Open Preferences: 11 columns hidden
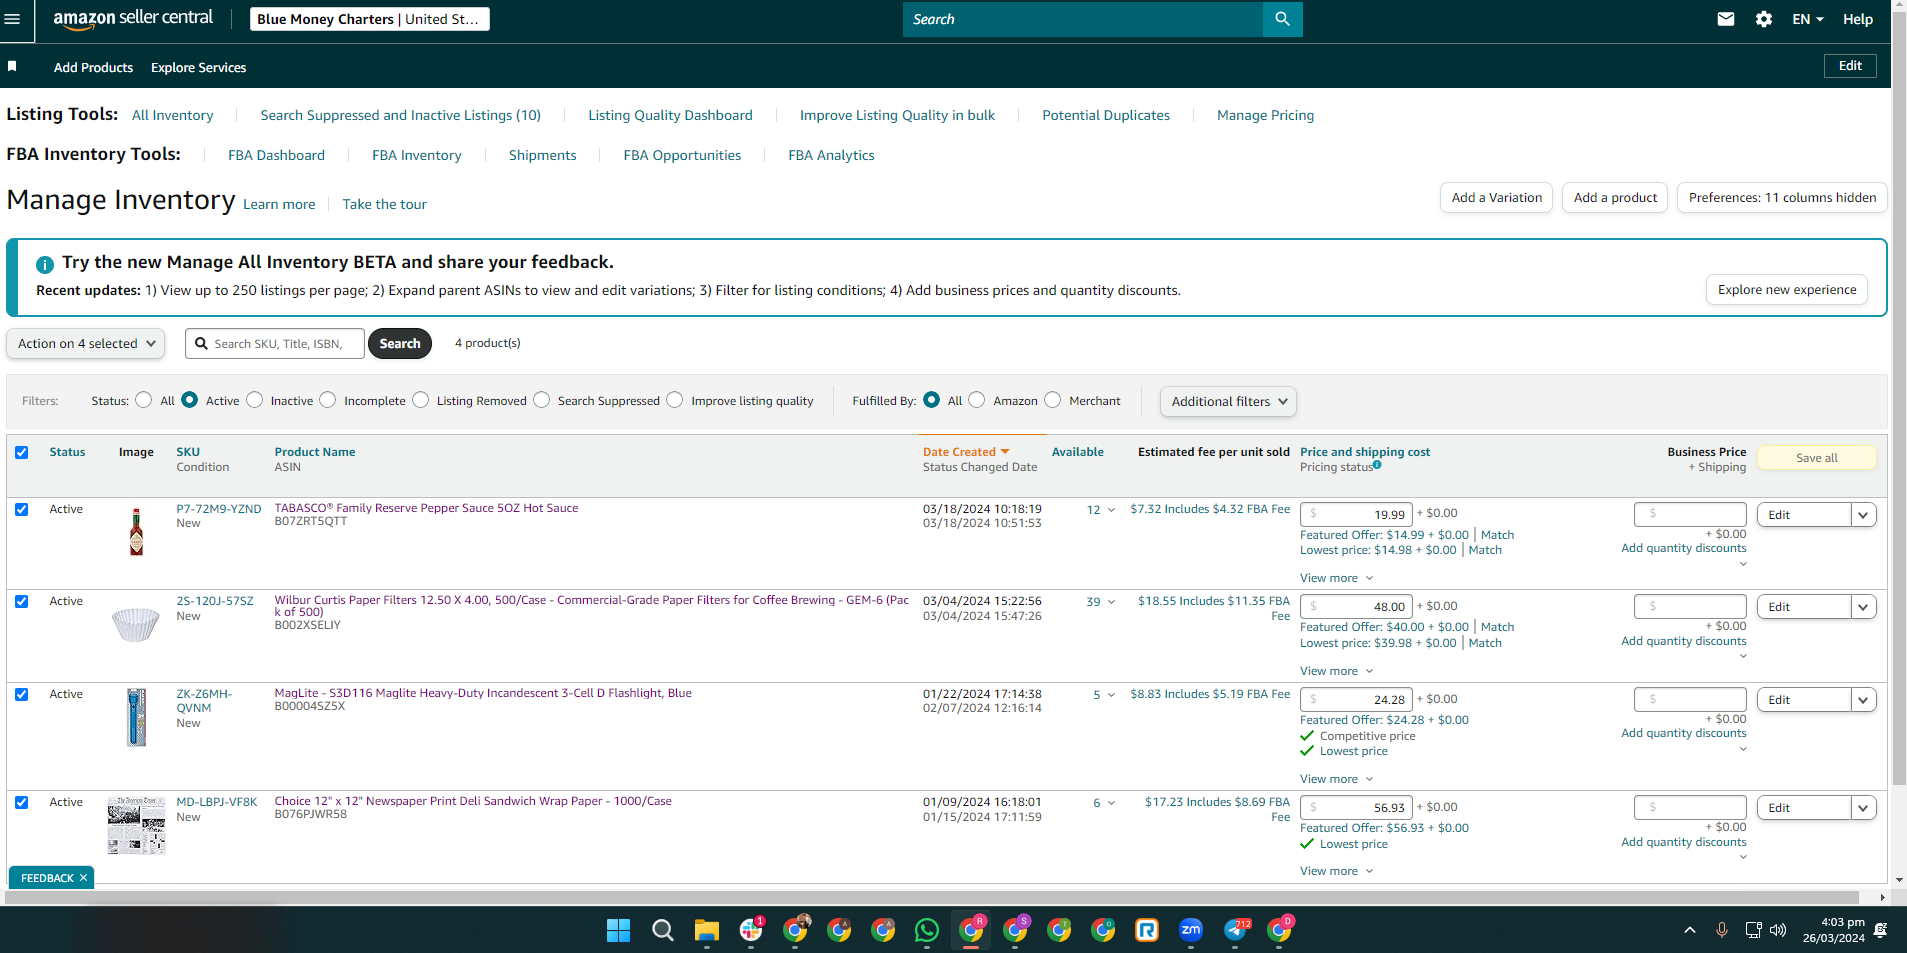This screenshot has height=953, width=1907. [1782, 198]
